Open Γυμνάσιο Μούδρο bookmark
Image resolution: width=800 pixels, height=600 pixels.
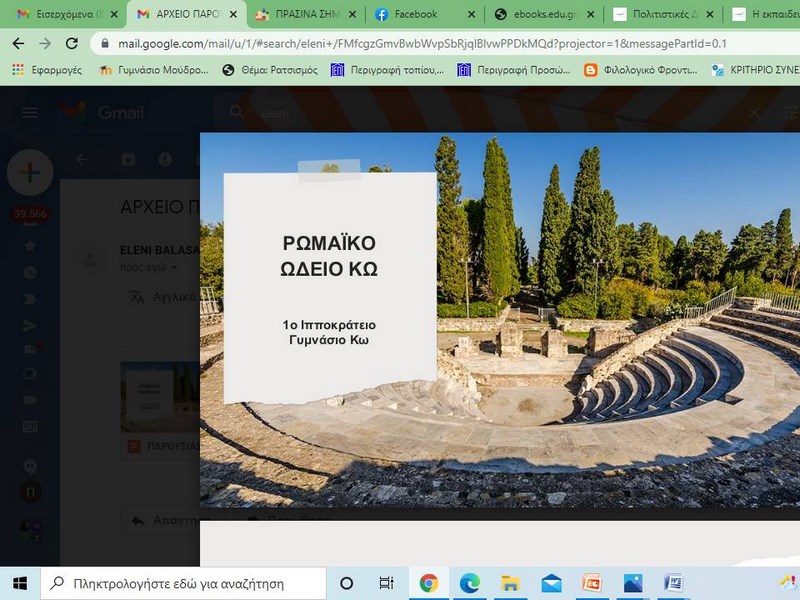pyautogui.click(x=154, y=70)
